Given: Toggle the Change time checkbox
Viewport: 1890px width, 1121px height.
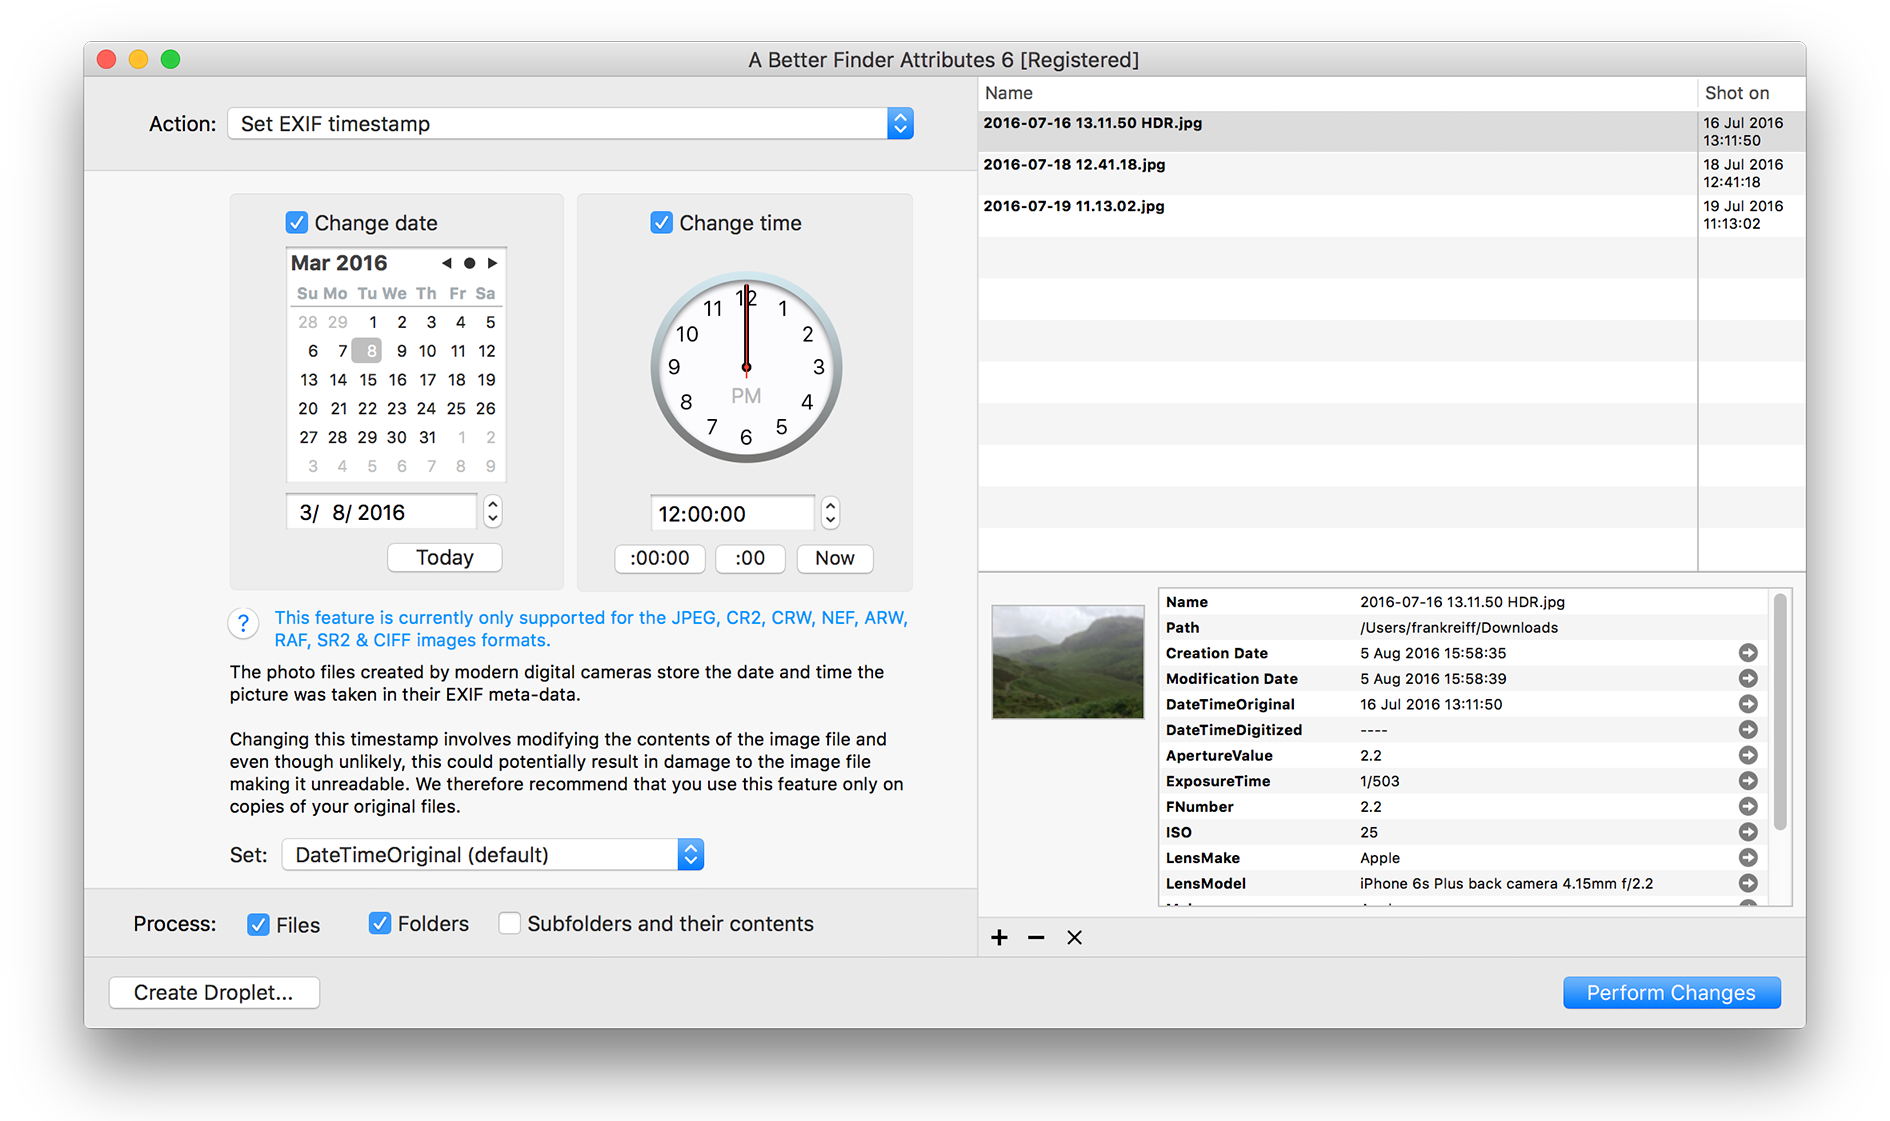Looking at the screenshot, I should pyautogui.click(x=661, y=222).
